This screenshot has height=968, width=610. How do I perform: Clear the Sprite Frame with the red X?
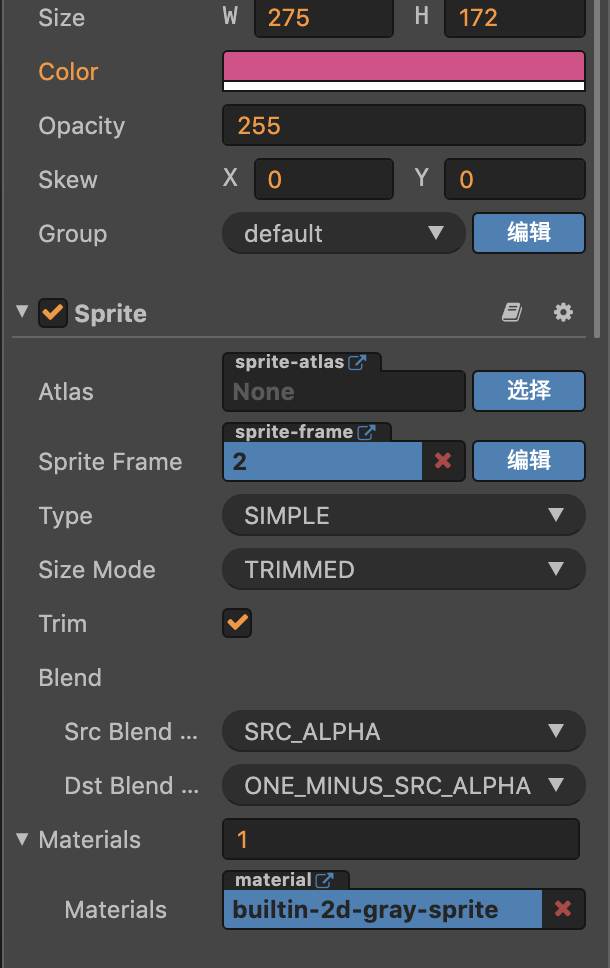click(x=445, y=461)
